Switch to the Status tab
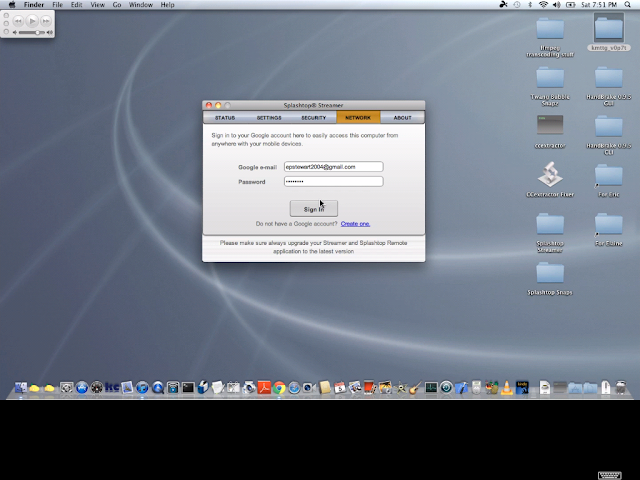Screen dimensions: 640x480 225,118
